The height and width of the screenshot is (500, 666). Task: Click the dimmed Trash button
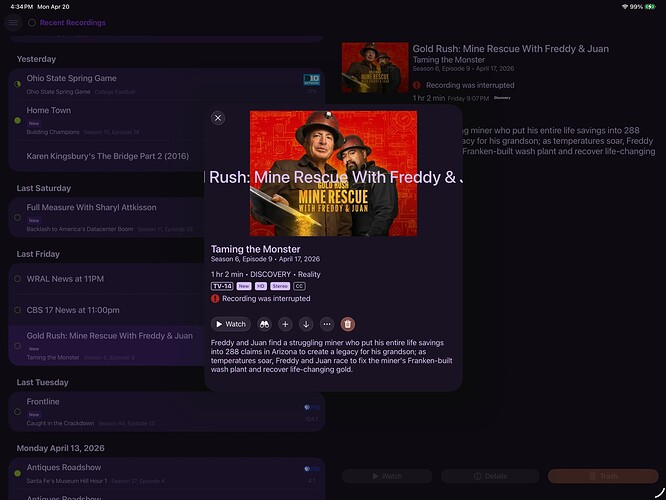click(x=603, y=476)
